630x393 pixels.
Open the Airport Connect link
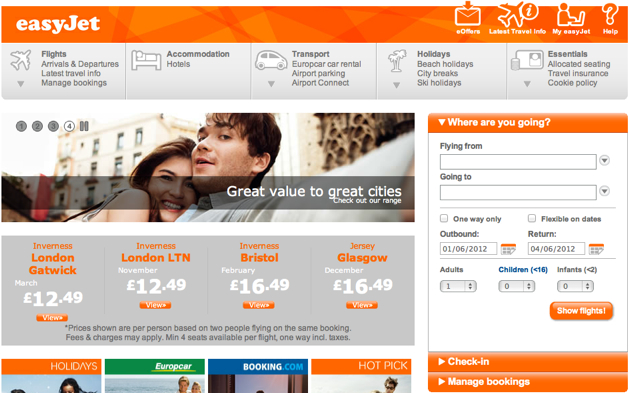click(320, 83)
